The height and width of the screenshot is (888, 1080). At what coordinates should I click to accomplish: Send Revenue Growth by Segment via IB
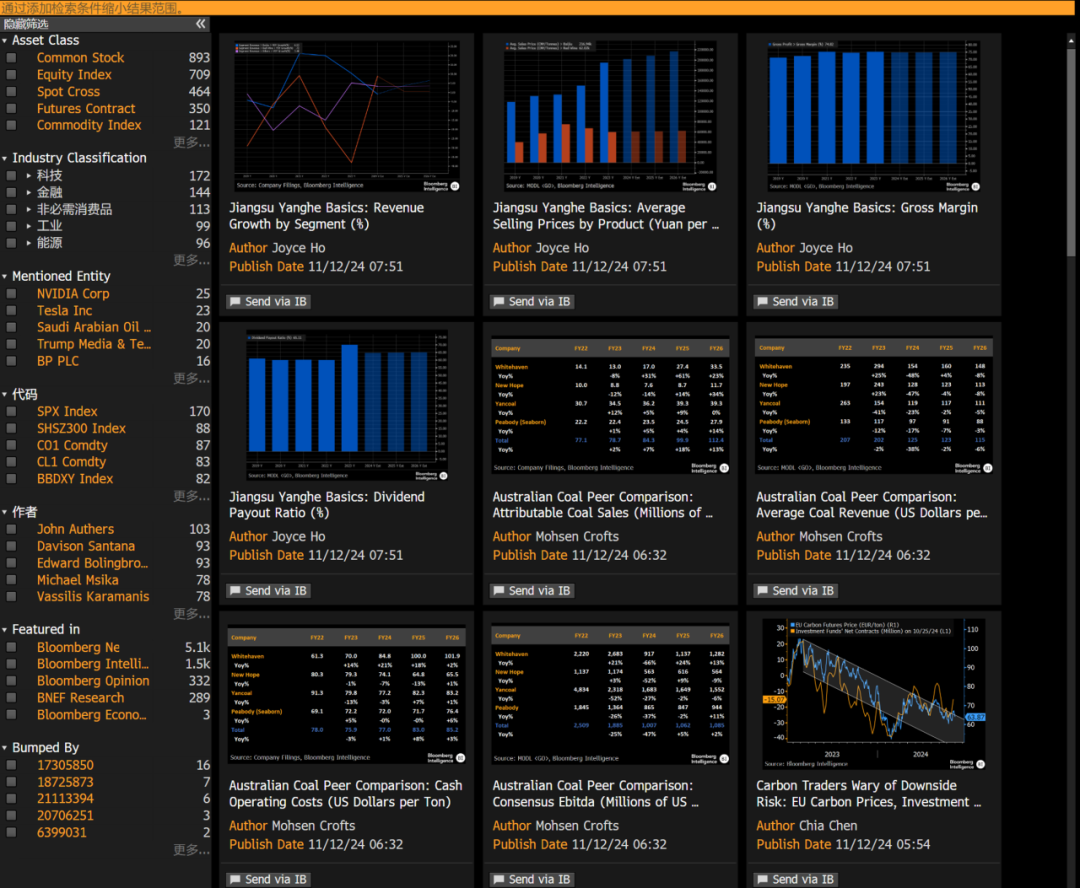tap(269, 302)
